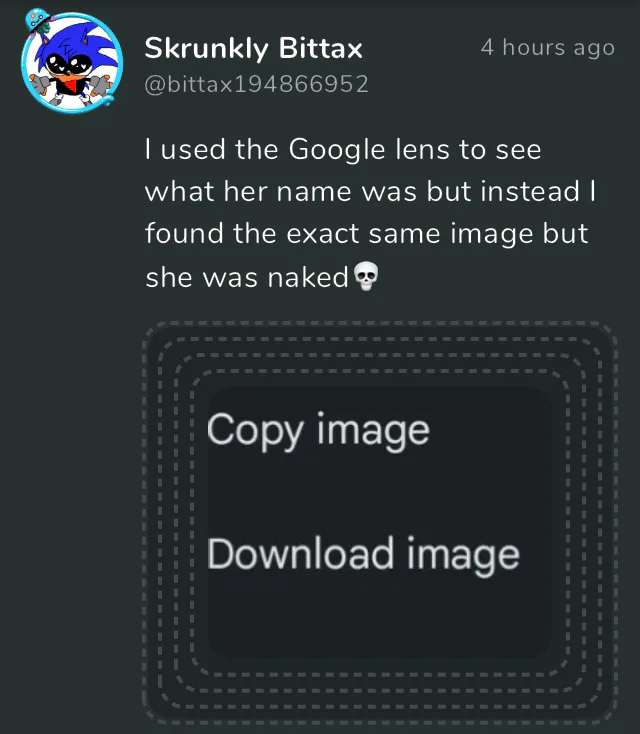The image size is (640, 734).
Task: Select the "Download image" menu entry
Action: coord(363,555)
